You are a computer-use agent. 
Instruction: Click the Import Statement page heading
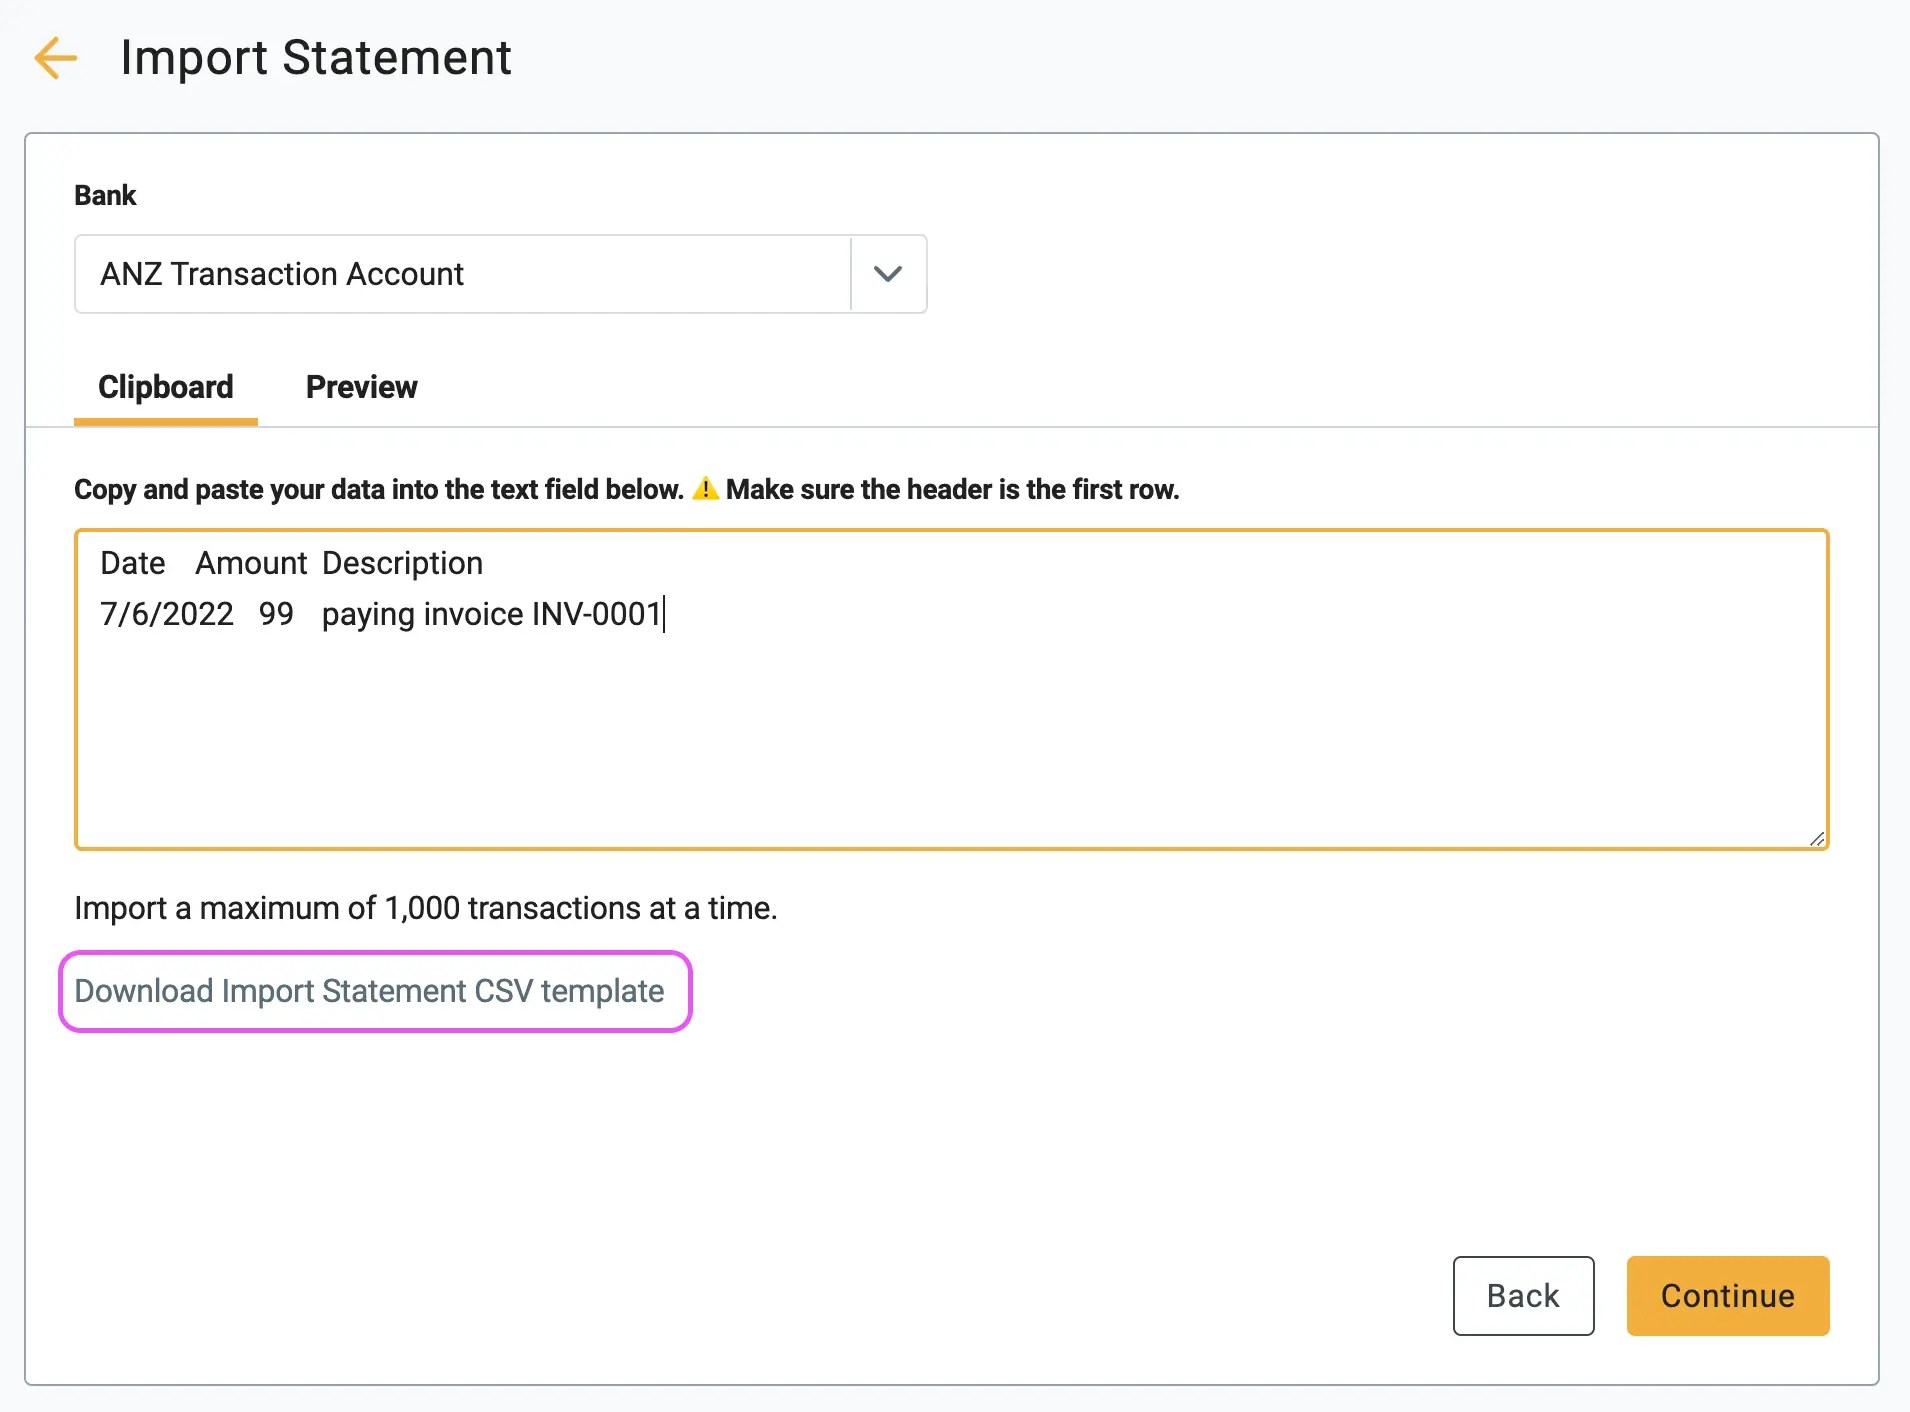[x=316, y=58]
